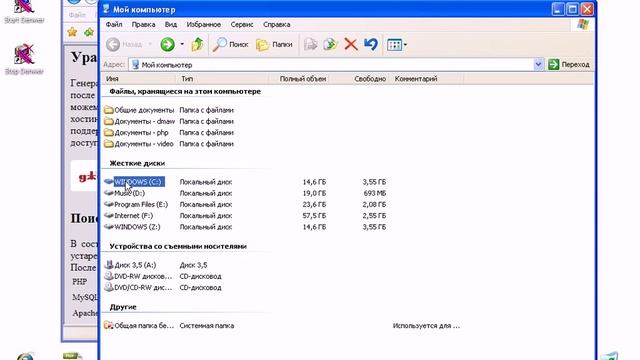Open the Избранное menu
The image size is (640, 360).
pyautogui.click(x=204, y=24)
